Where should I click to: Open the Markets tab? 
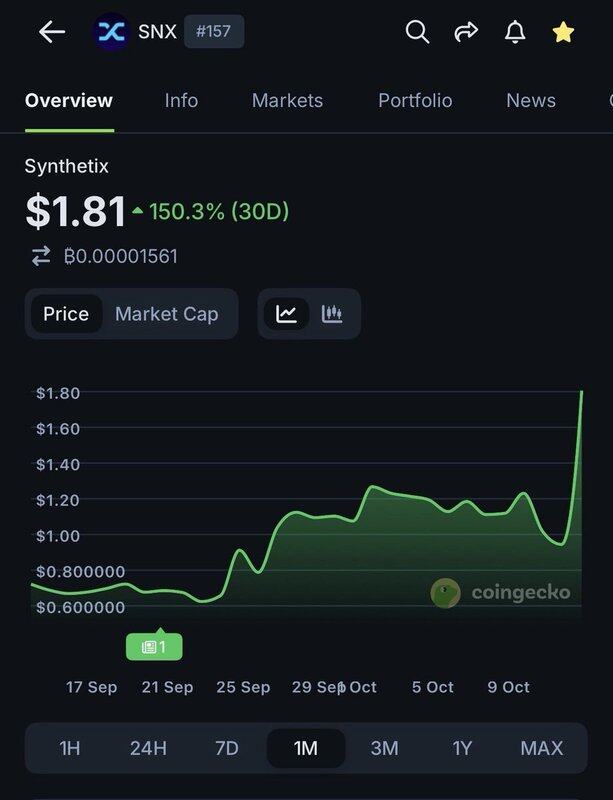click(x=287, y=100)
